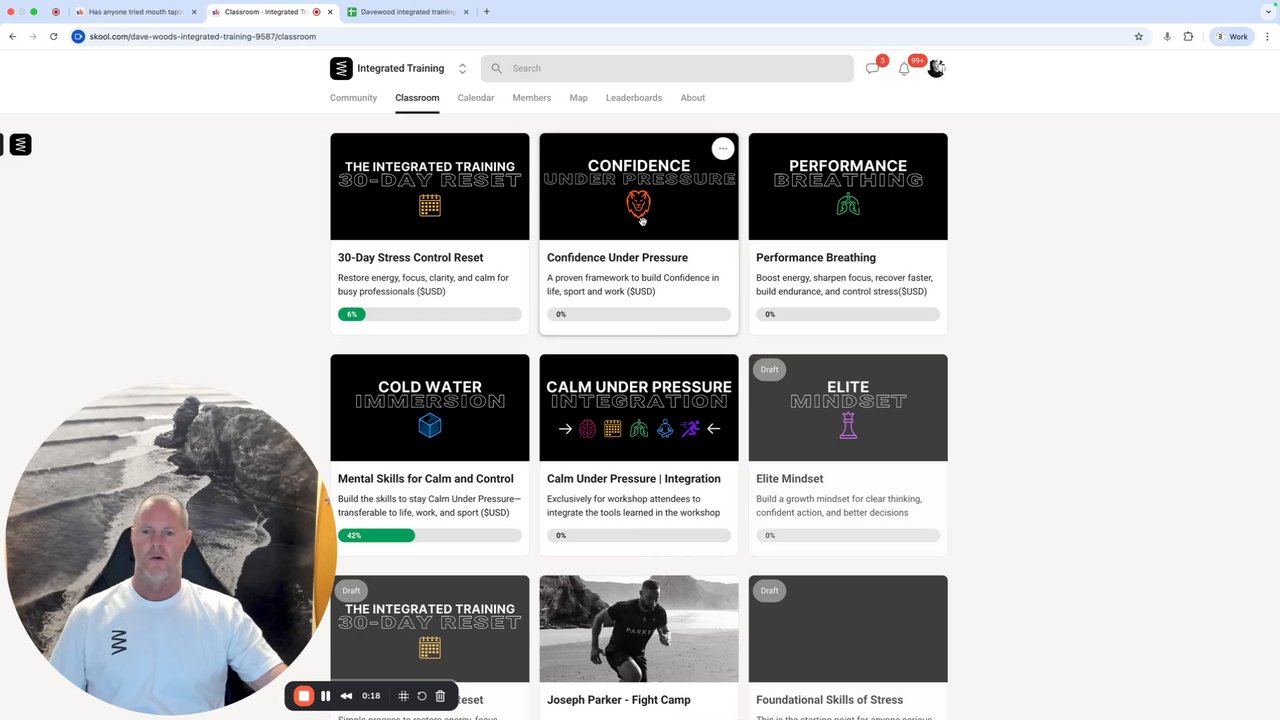Expand the Integrated Training group switcher

462,68
